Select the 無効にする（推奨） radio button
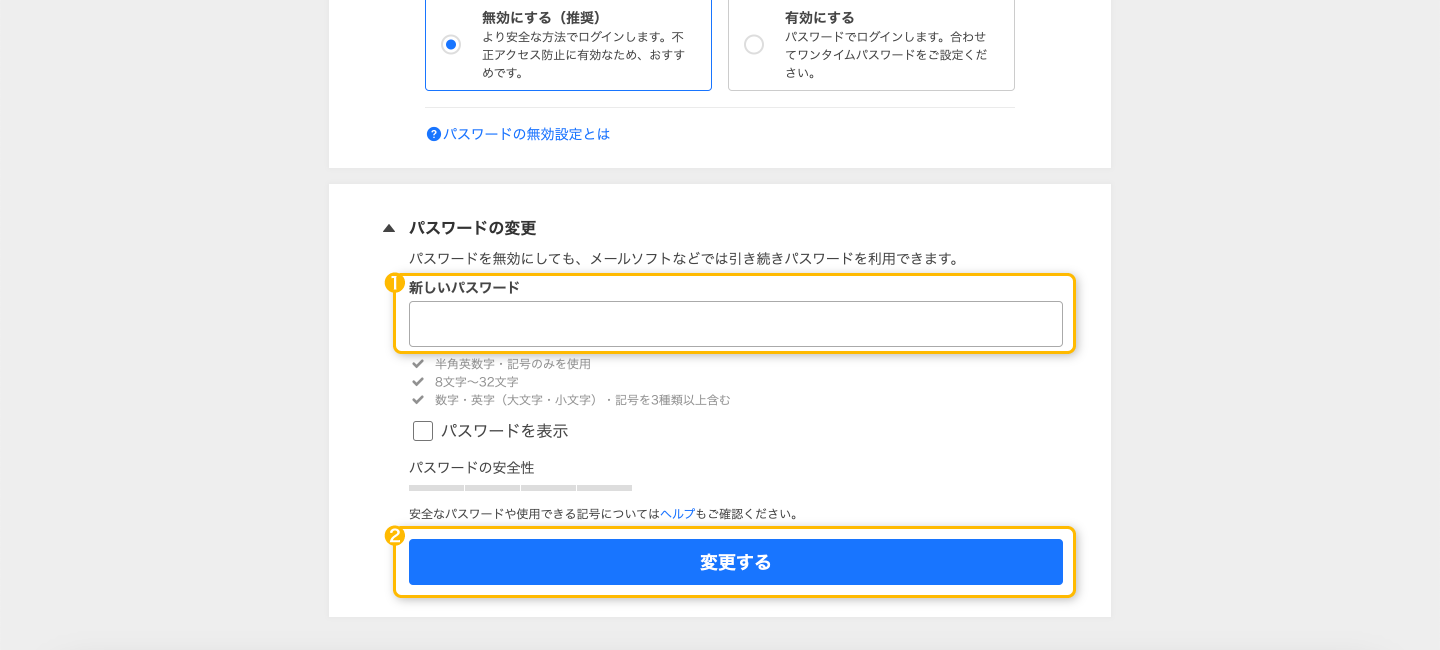Image resolution: width=1440 pixels, height=650 pixels. pos(451,45)
